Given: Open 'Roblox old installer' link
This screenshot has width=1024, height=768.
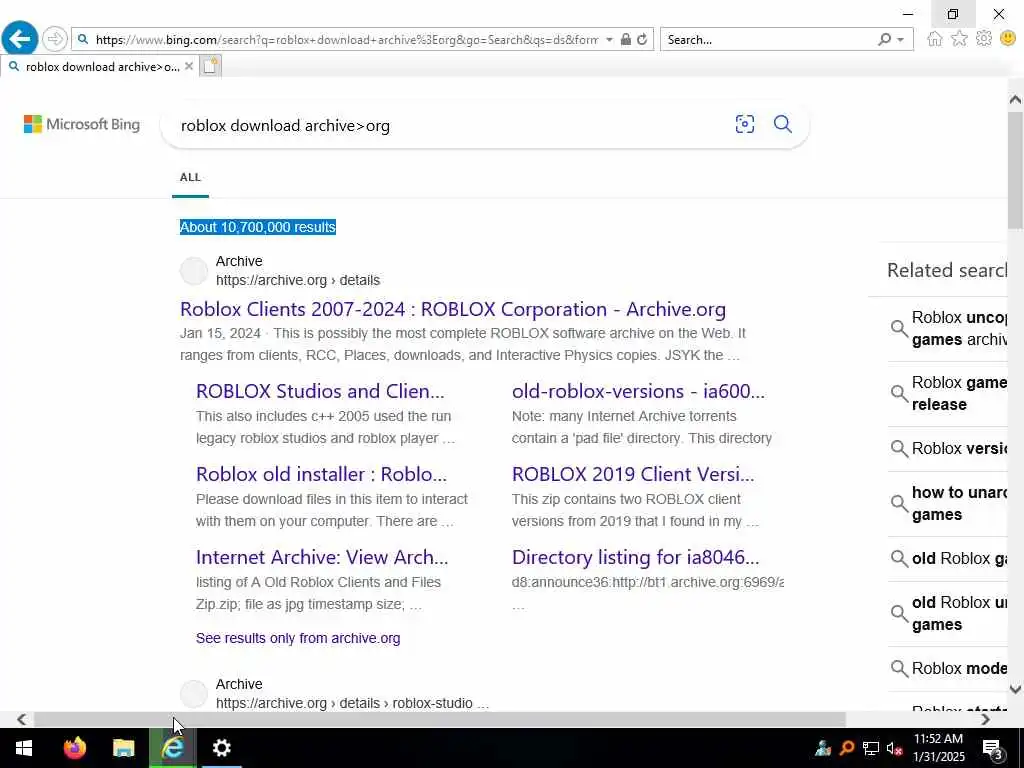Looking at the screenshot, I should [321, 474].
